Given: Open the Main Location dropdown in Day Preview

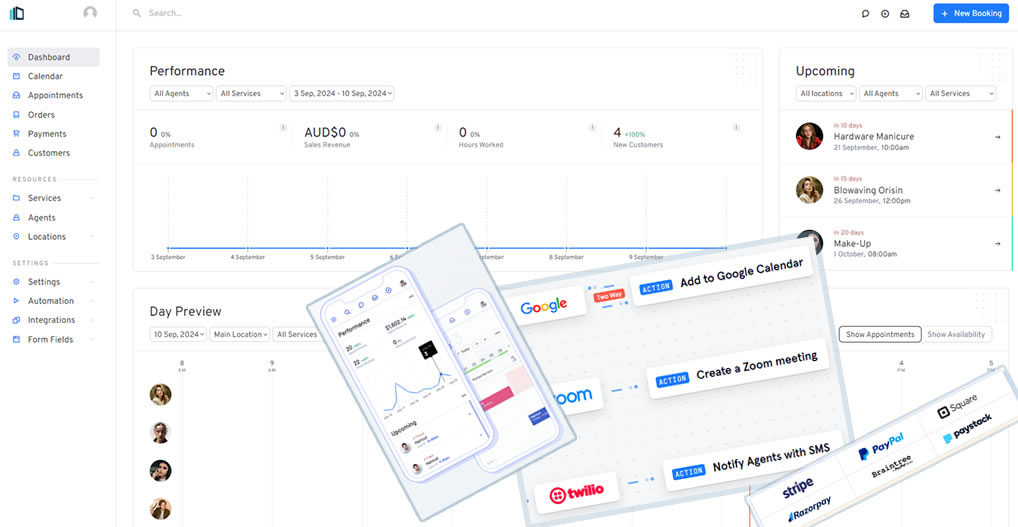Looking at the screenshot, I should [240, 334].
